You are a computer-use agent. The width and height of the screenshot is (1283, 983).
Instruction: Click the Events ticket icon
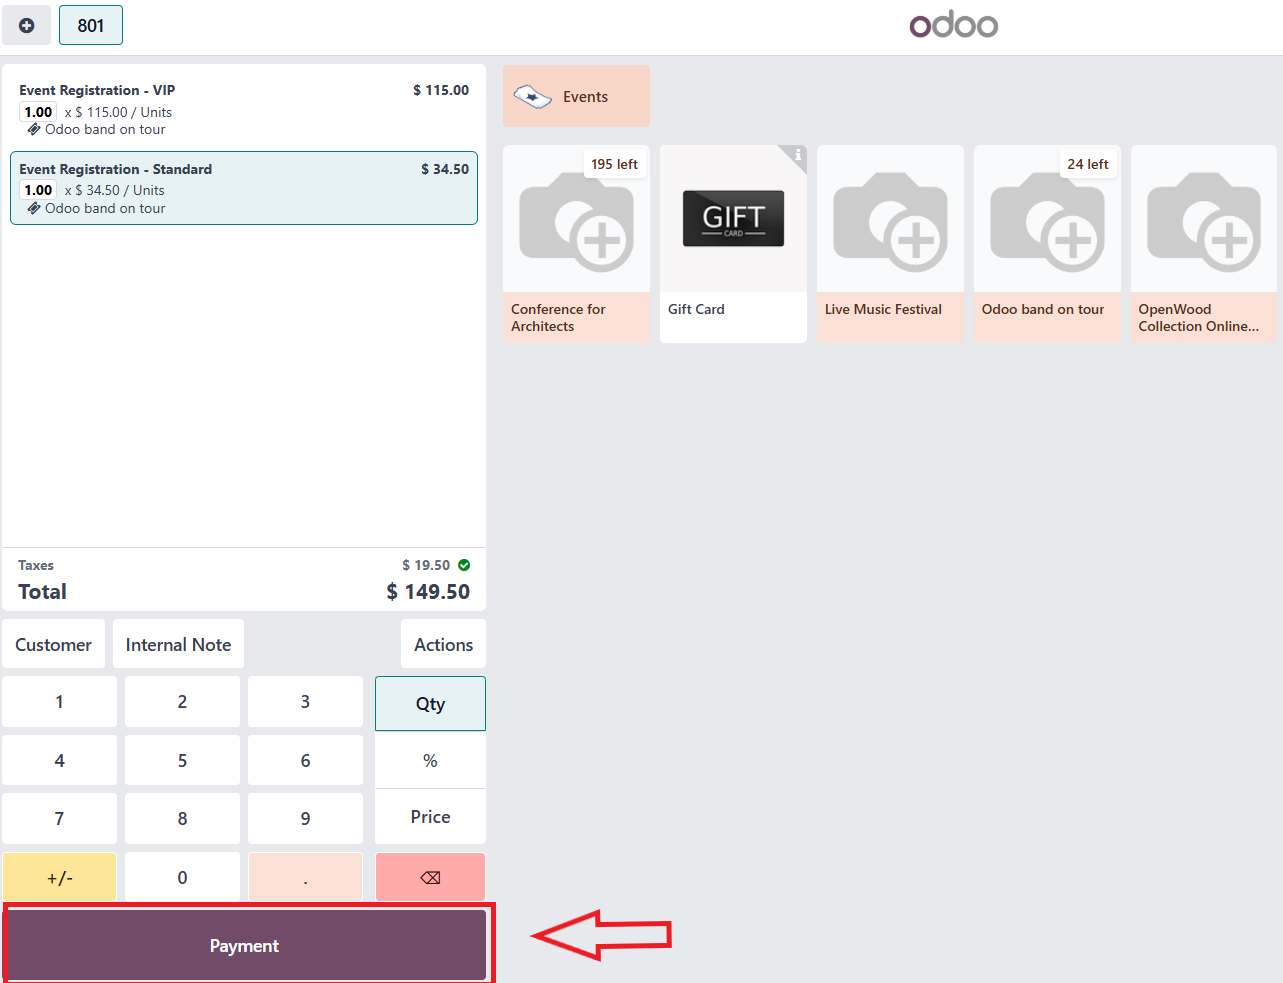point(532,97)
